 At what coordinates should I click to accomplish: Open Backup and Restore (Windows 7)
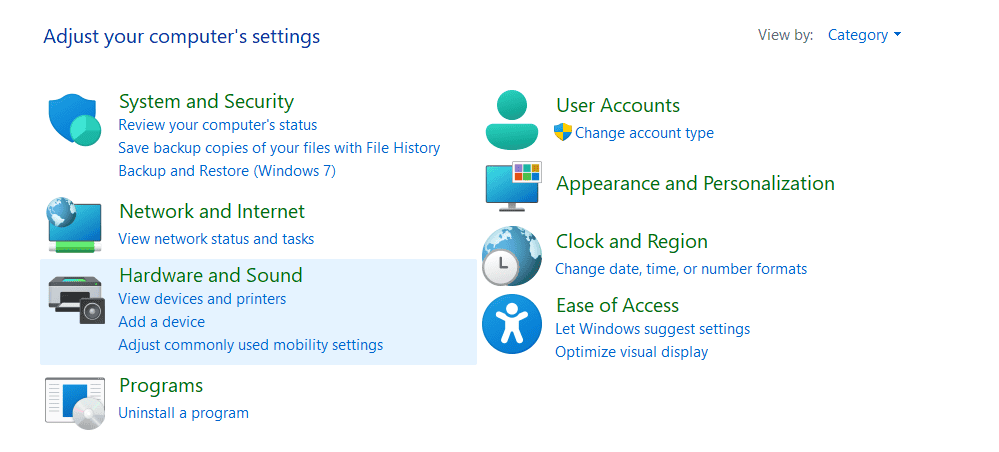227,171
